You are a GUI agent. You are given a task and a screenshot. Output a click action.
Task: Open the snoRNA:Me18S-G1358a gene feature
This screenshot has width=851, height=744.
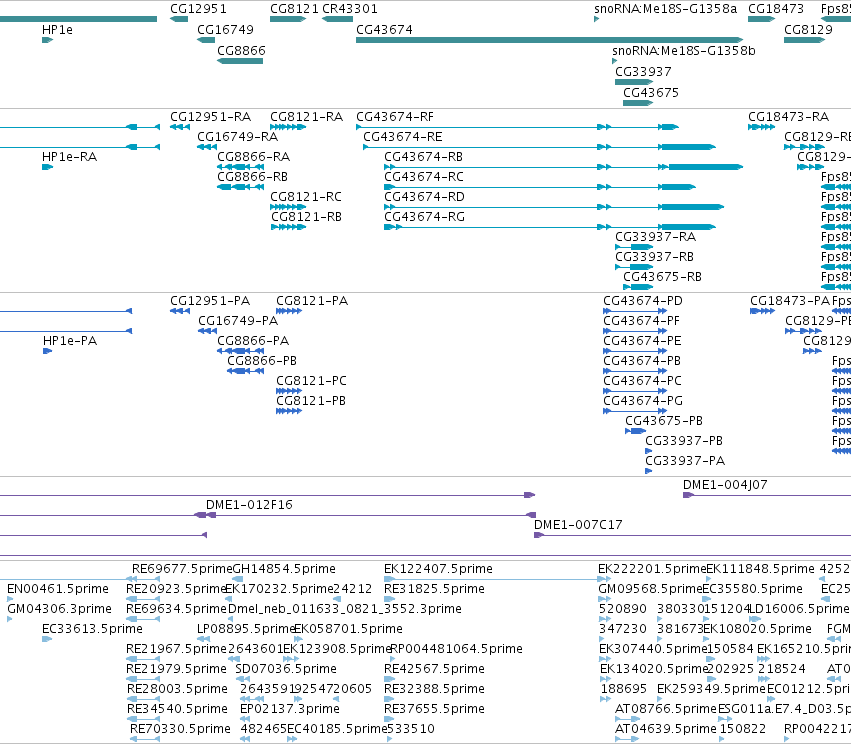596,19
